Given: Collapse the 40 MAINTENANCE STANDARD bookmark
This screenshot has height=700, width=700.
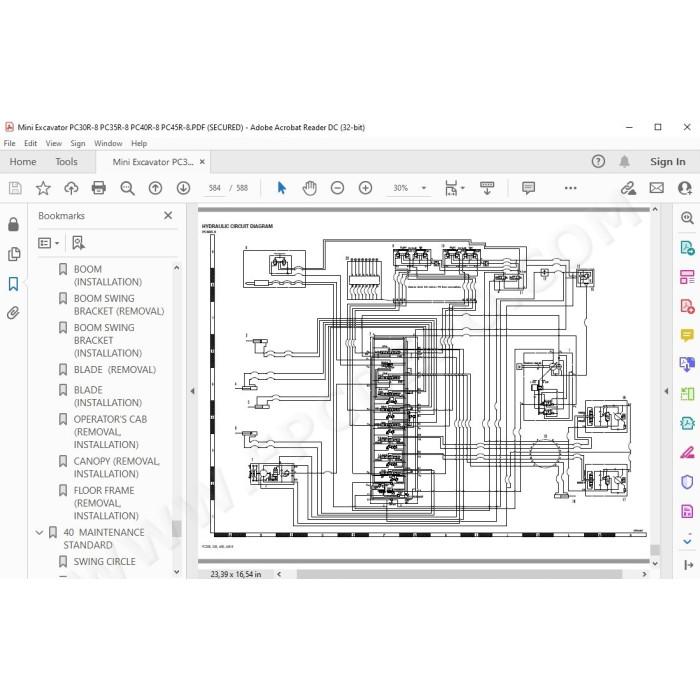Looking at the screenshot, I should pyautogui.click(x=39, y=533).
